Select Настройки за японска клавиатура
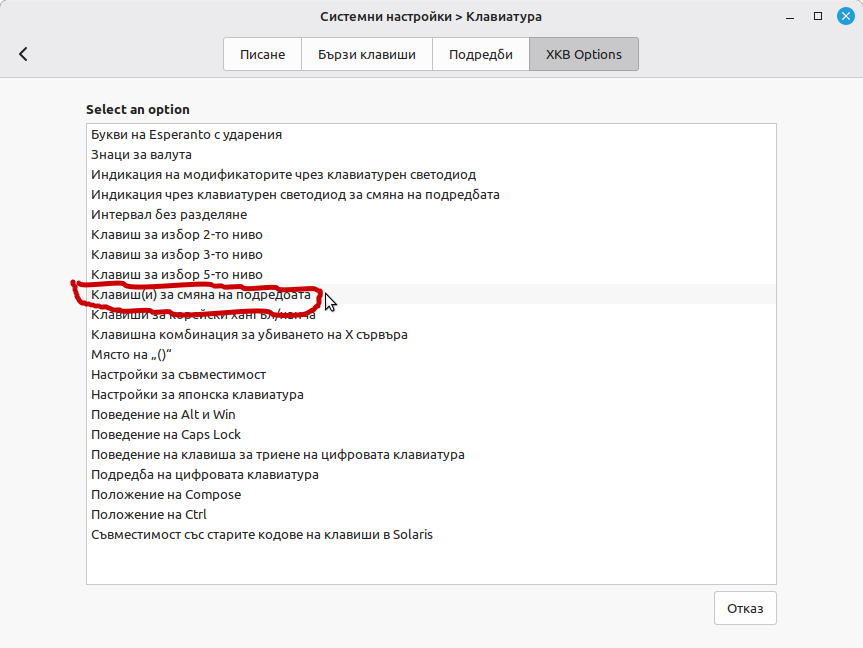Screen dimensions: 863x648 pyautogui.click(x=432, y=395)
